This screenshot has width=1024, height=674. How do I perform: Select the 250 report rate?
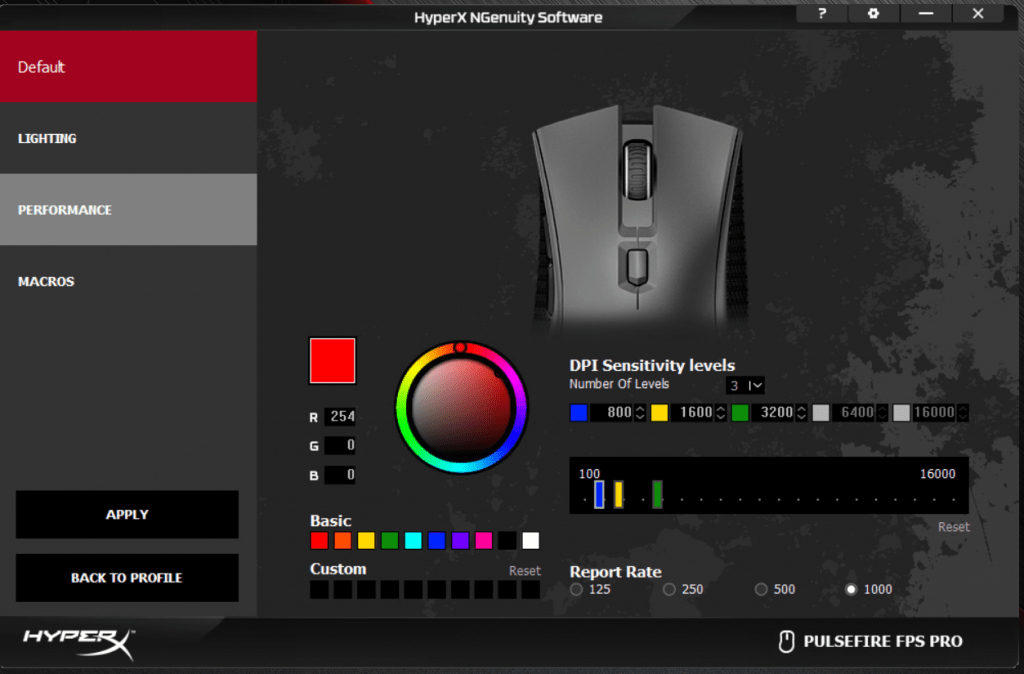(669, 590)
